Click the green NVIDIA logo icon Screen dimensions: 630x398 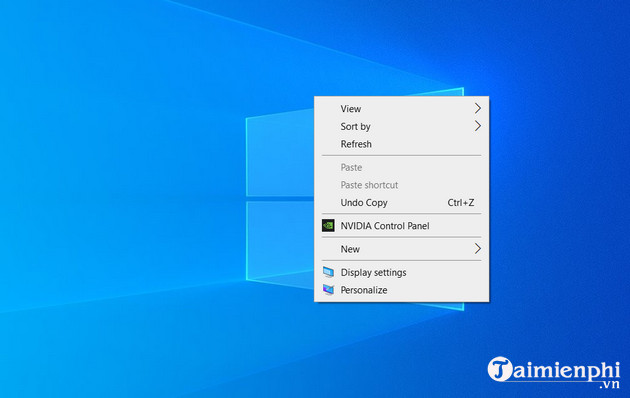(328, 226)
